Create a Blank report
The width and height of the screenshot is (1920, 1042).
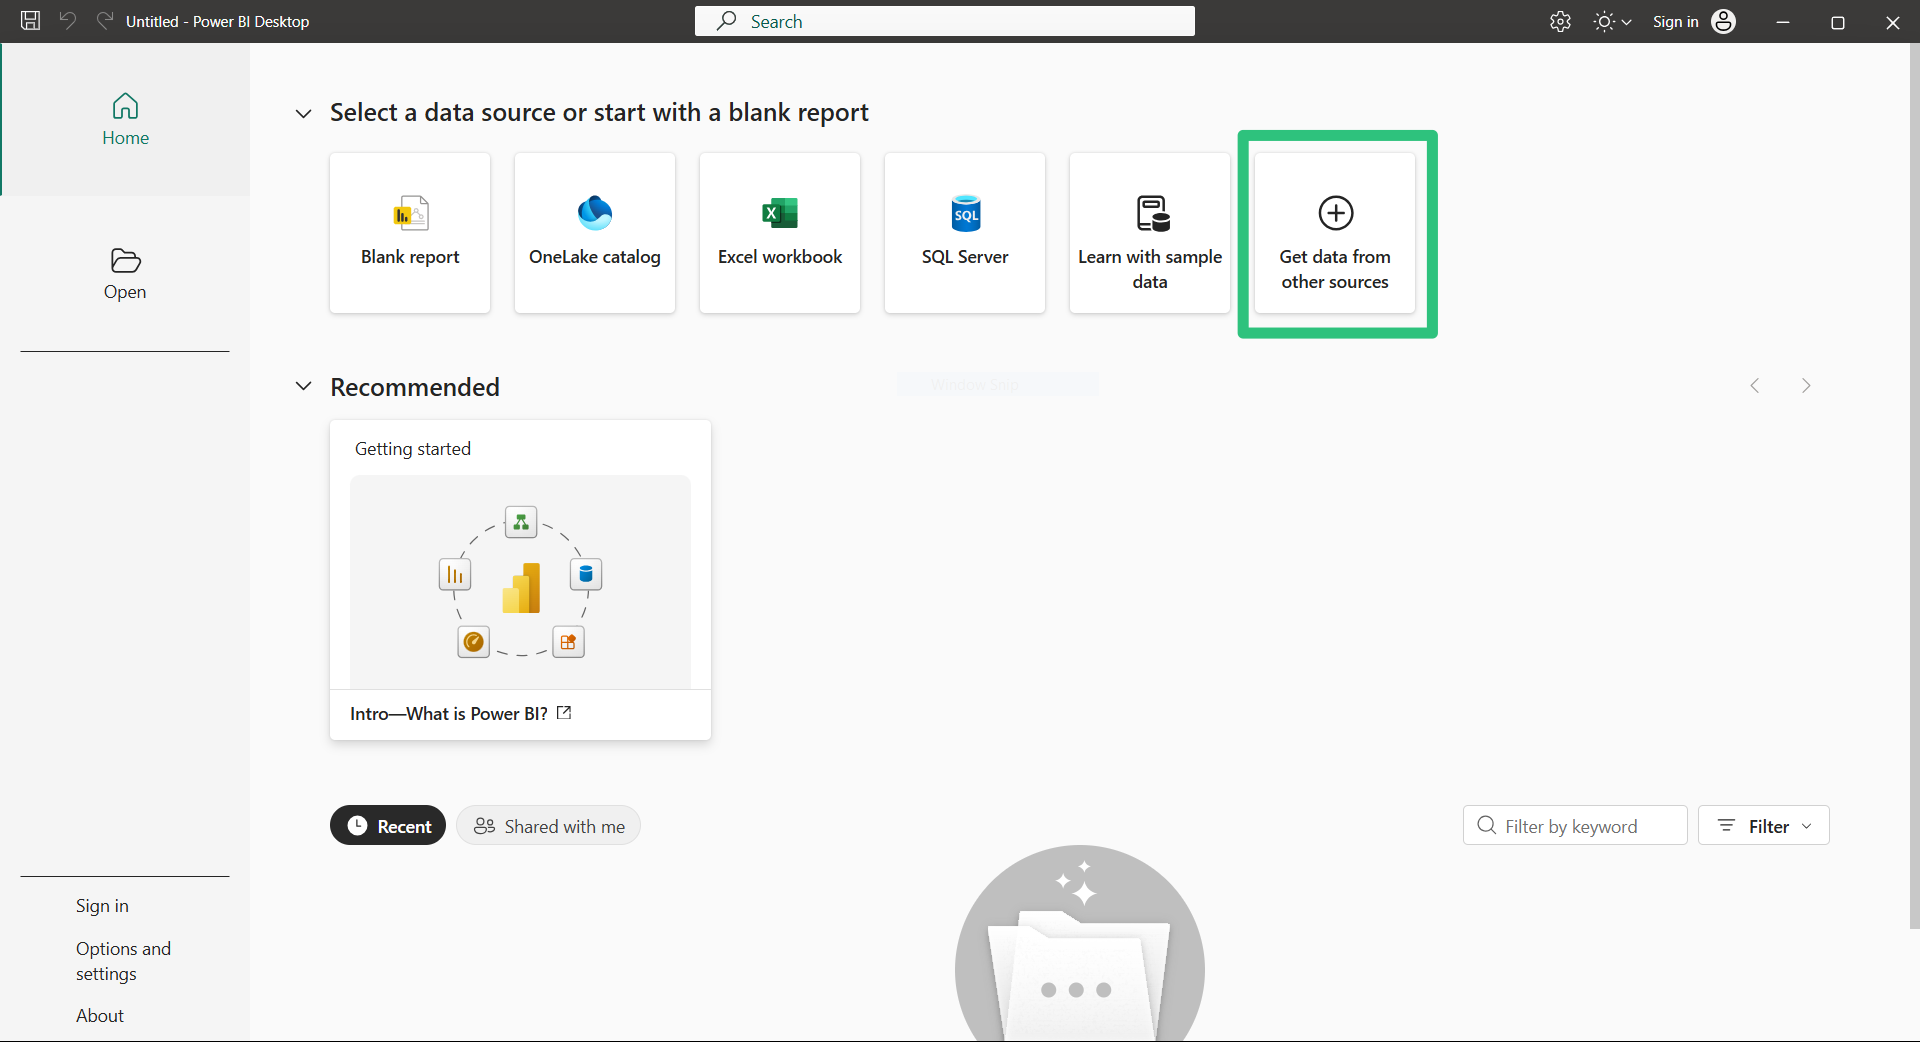click(410, 233)
